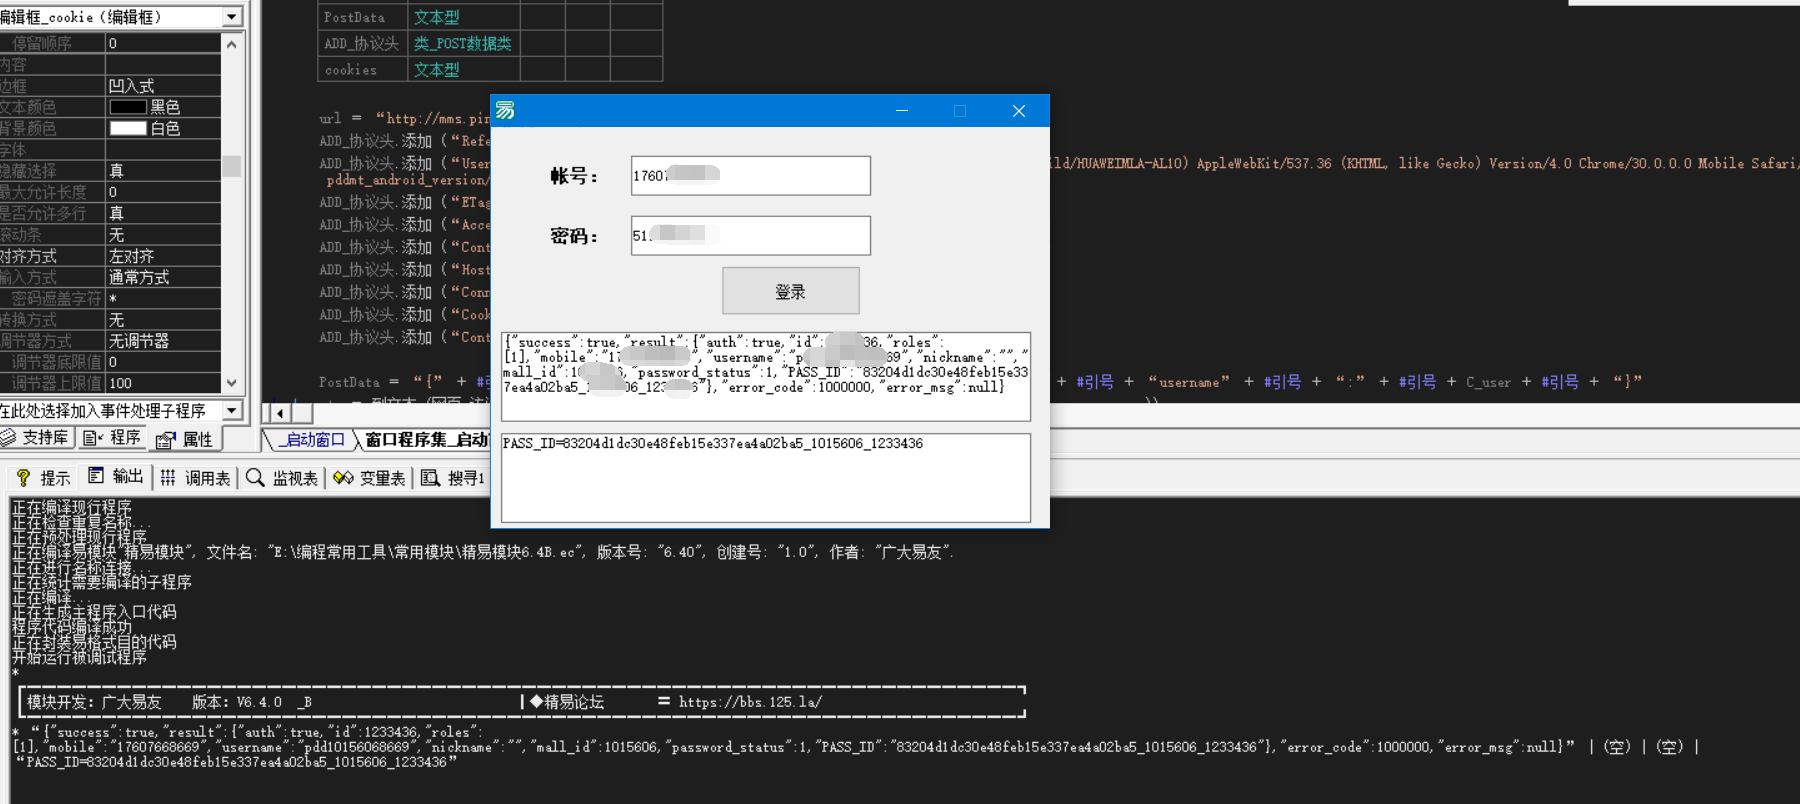Open the 支持库 support library tab
The image size is (1800, 804).
[x=36, y=438]
